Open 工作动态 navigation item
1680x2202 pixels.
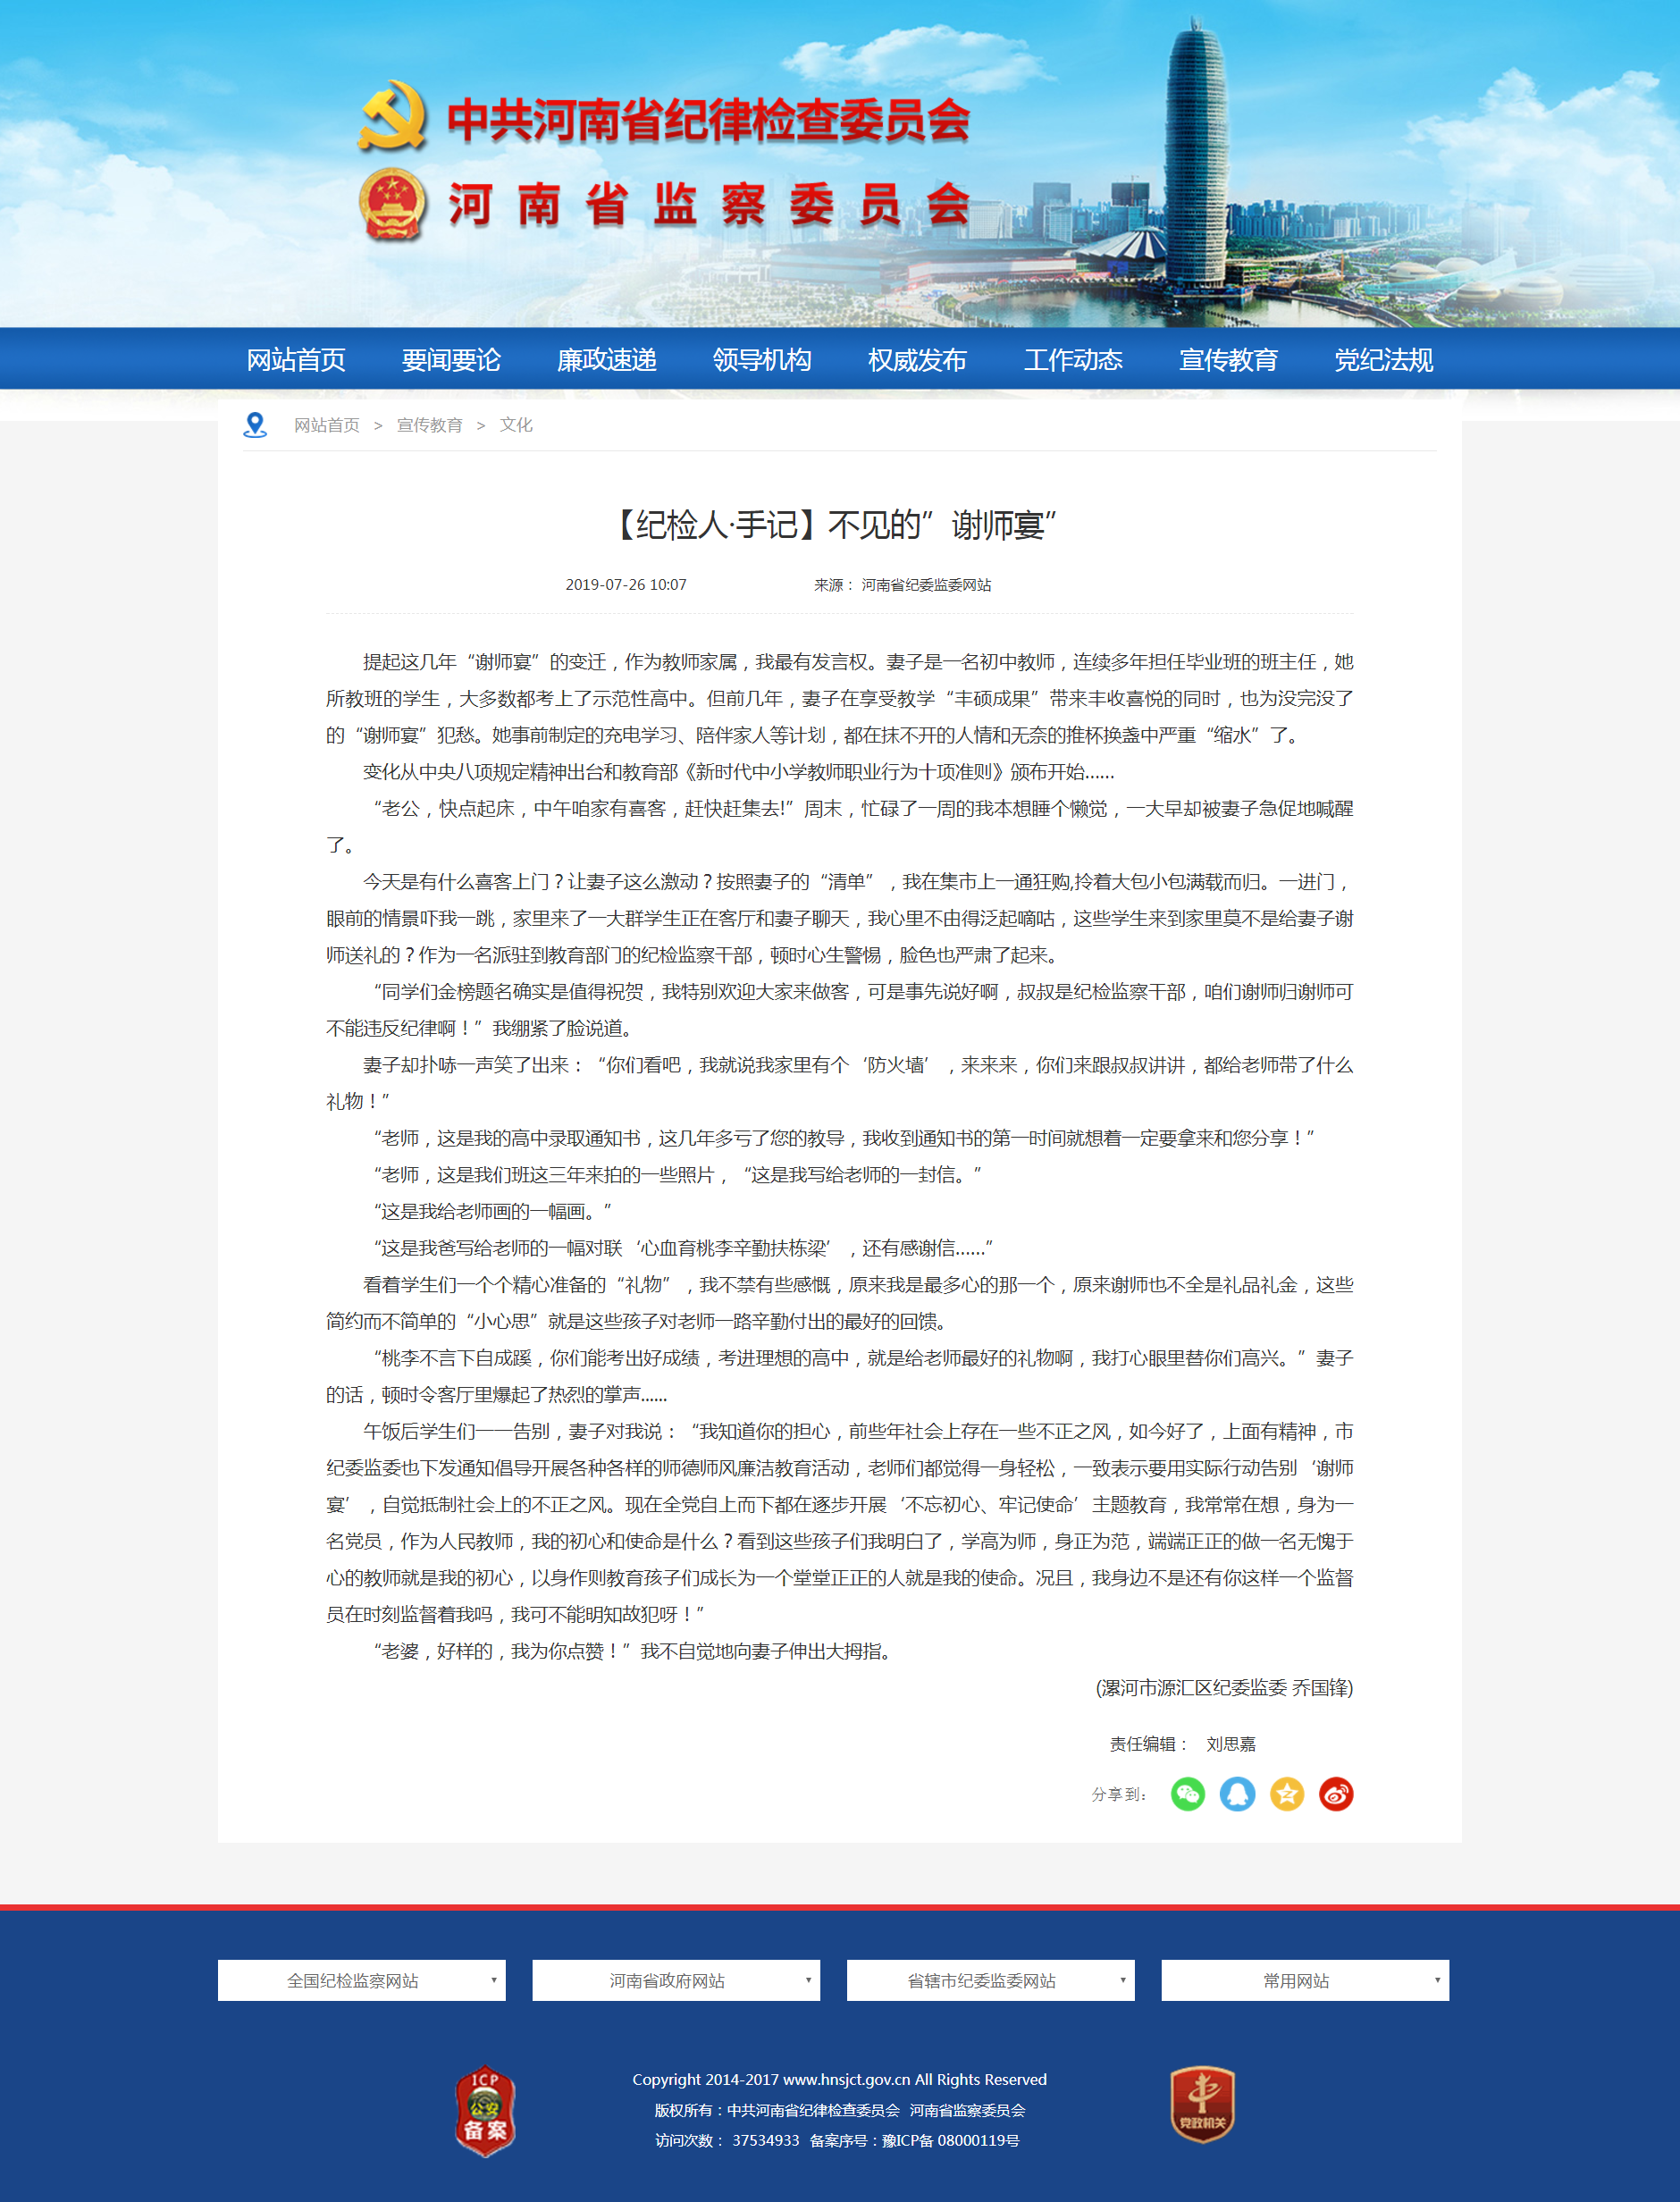(1073, 360)
